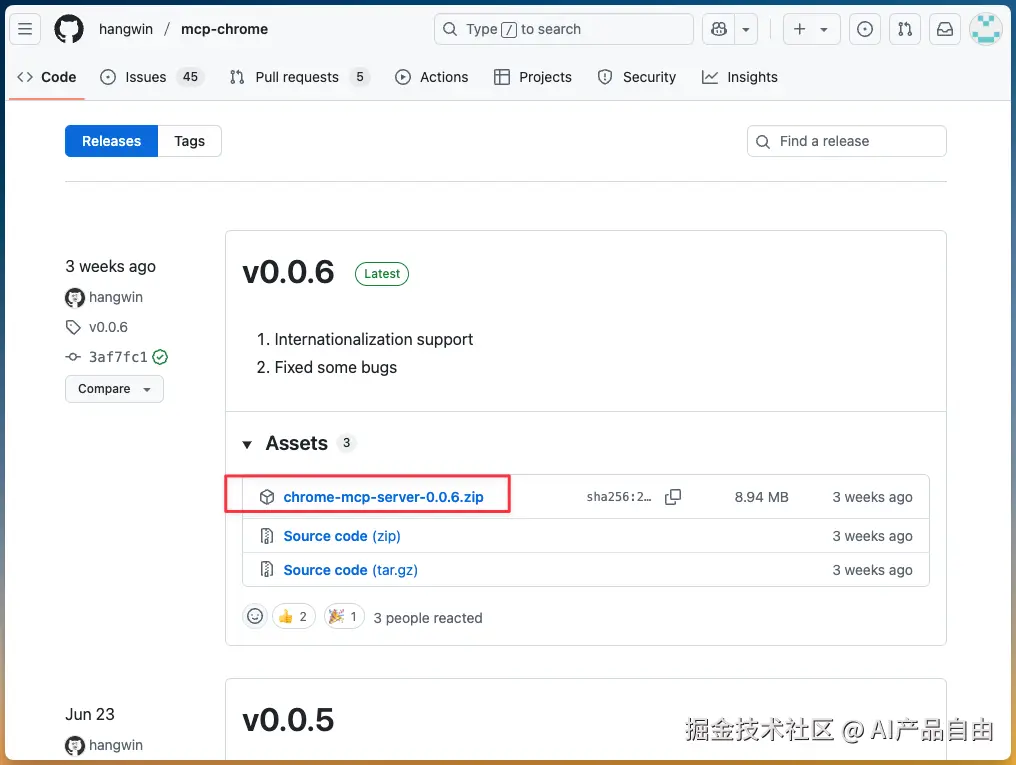Viewport: 1016px width, 765px height.
Task: Click the sha256:2… hash text
Action: (619, 497)
